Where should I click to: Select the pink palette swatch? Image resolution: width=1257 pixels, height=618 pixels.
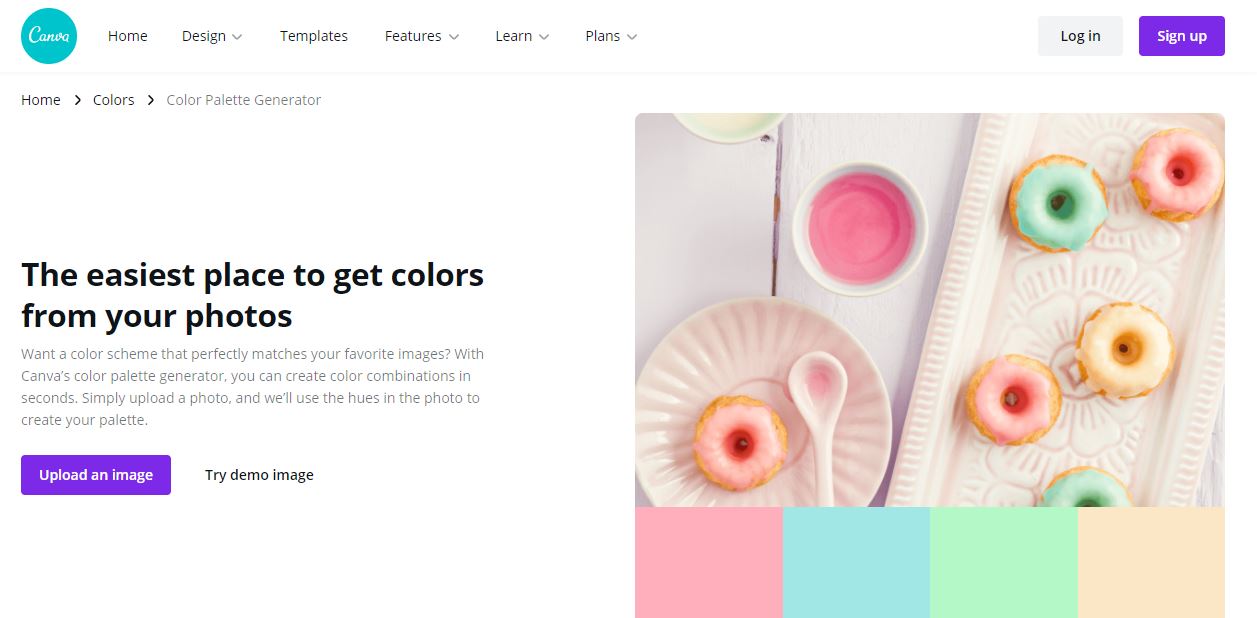pos(709,562)
